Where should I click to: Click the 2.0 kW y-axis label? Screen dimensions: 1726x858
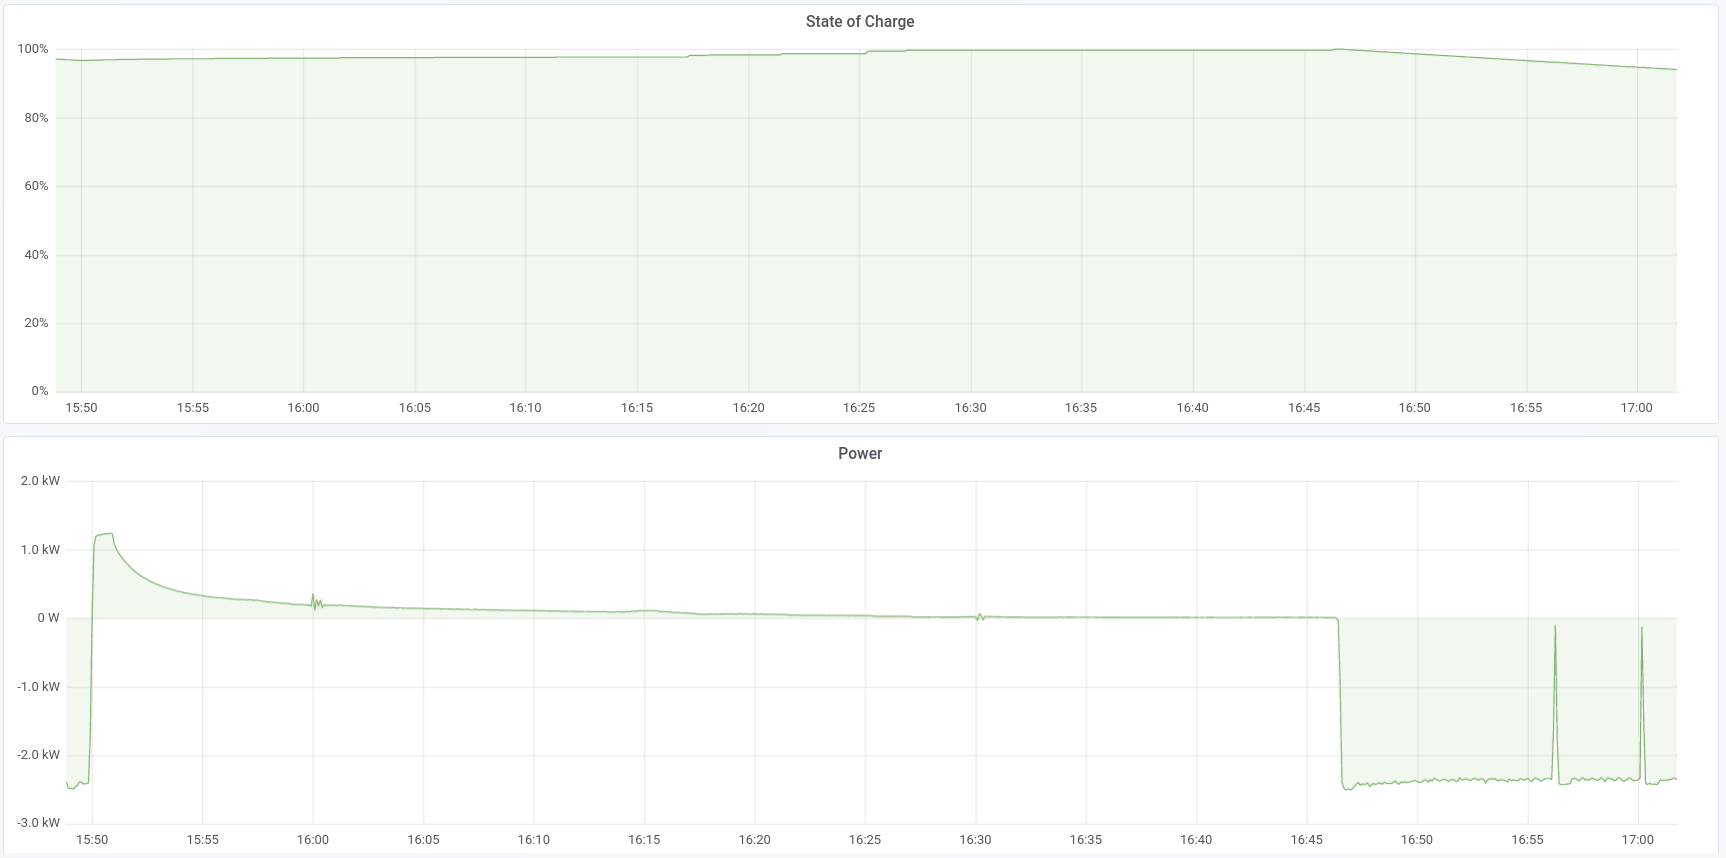click(40, 481)
